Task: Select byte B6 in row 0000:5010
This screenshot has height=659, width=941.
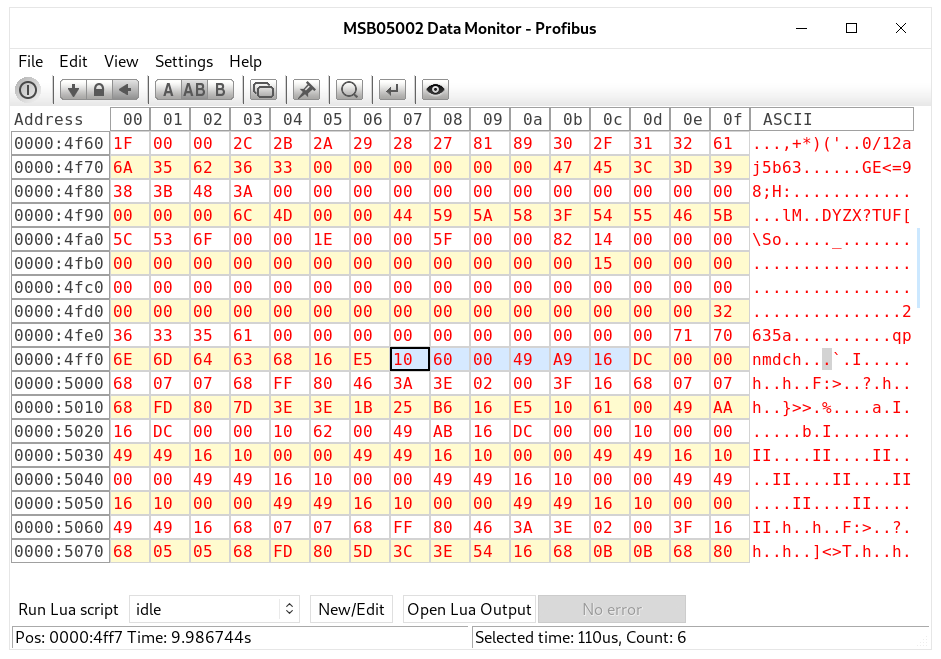Action: coord(450,408)
